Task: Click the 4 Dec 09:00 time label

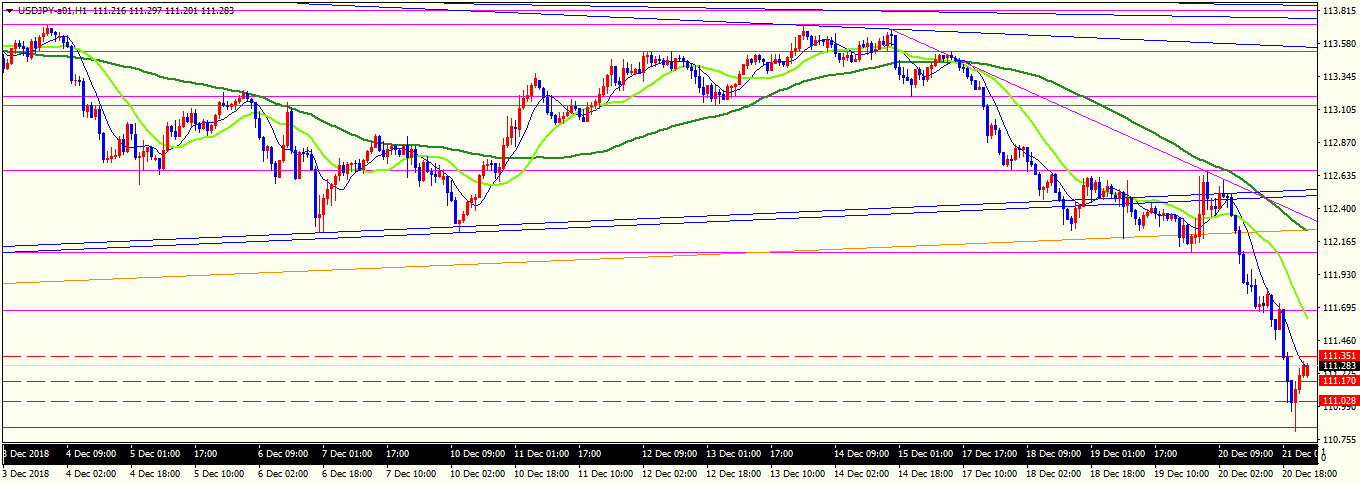Action: tap(93, 453)
